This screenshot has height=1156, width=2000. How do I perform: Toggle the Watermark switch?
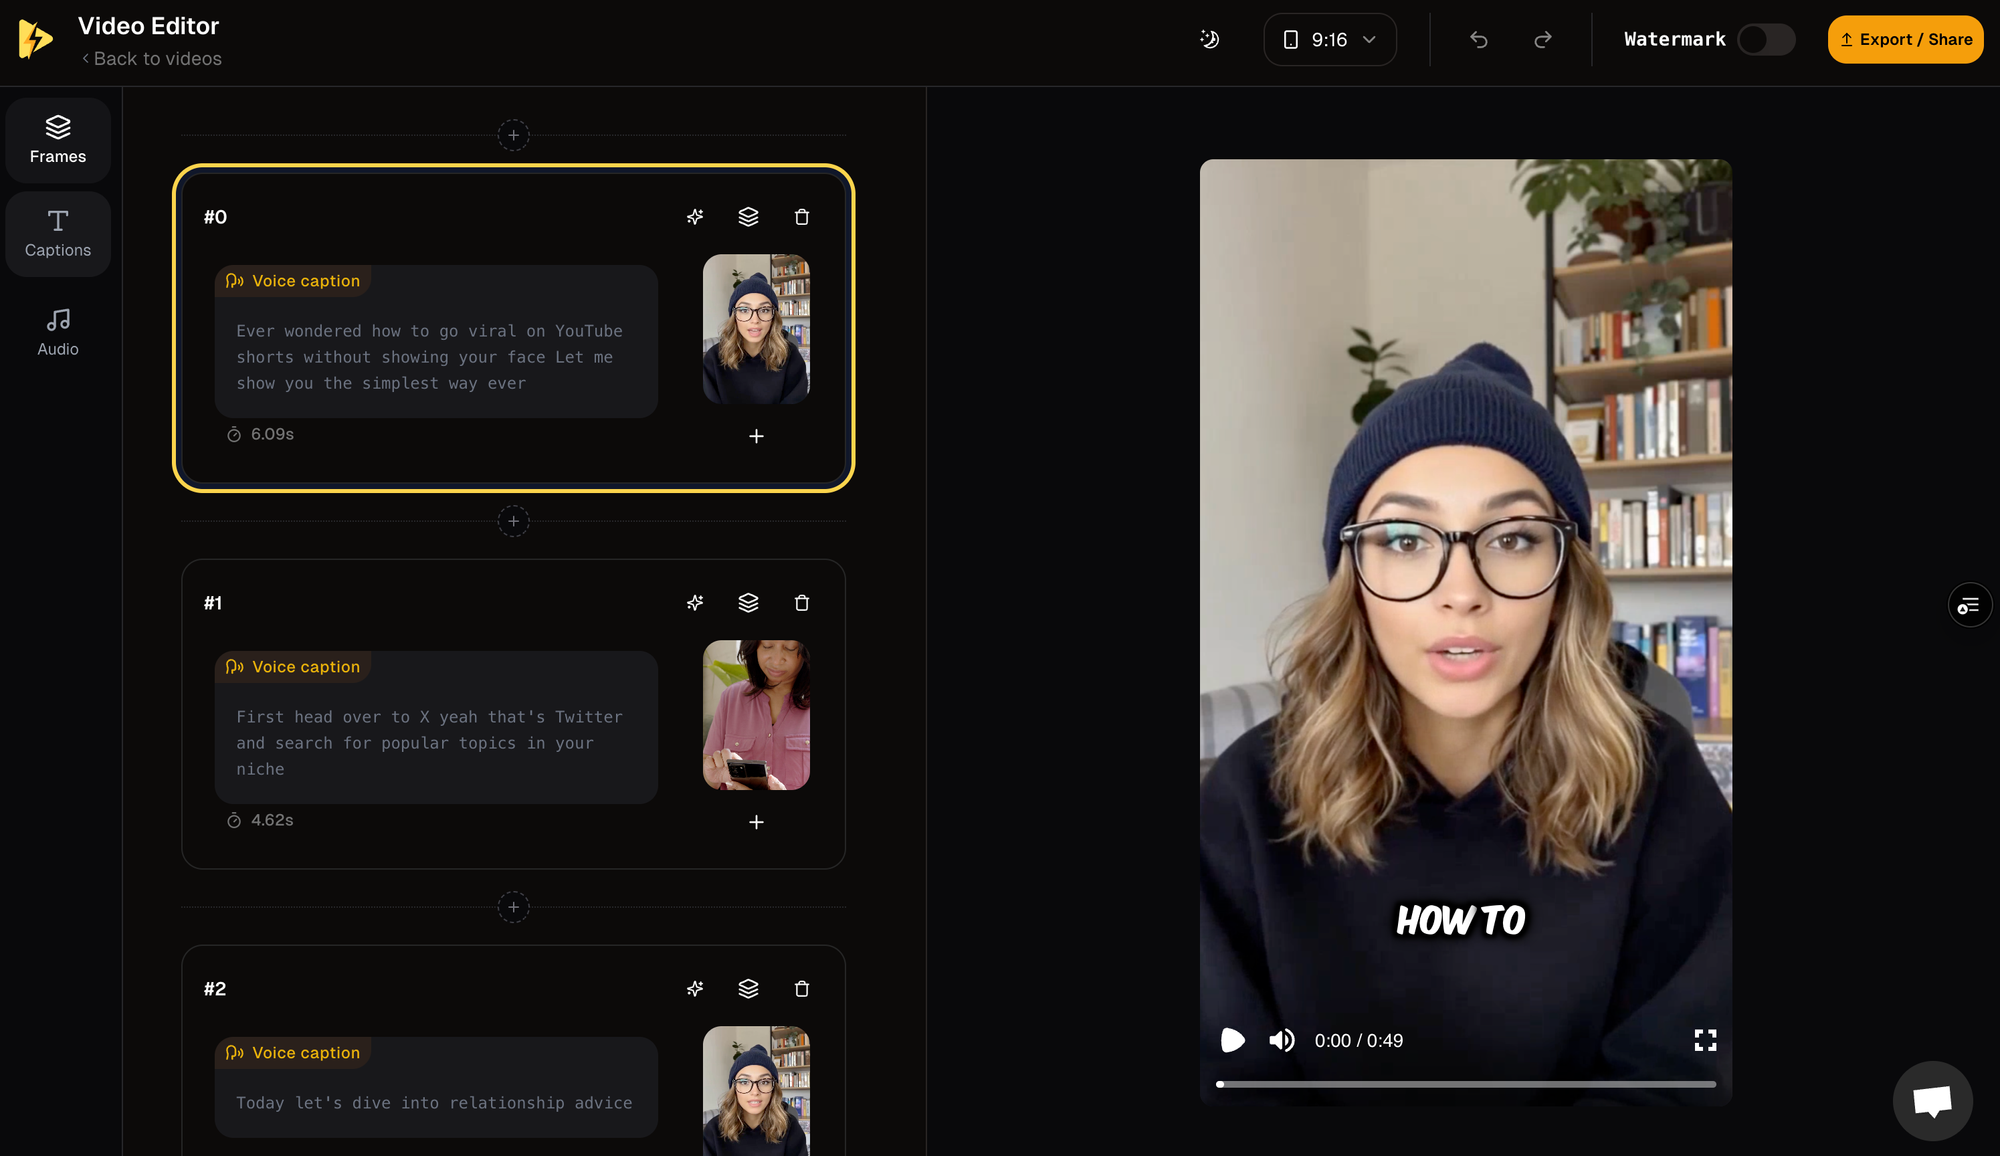(x=1766, y=40)
